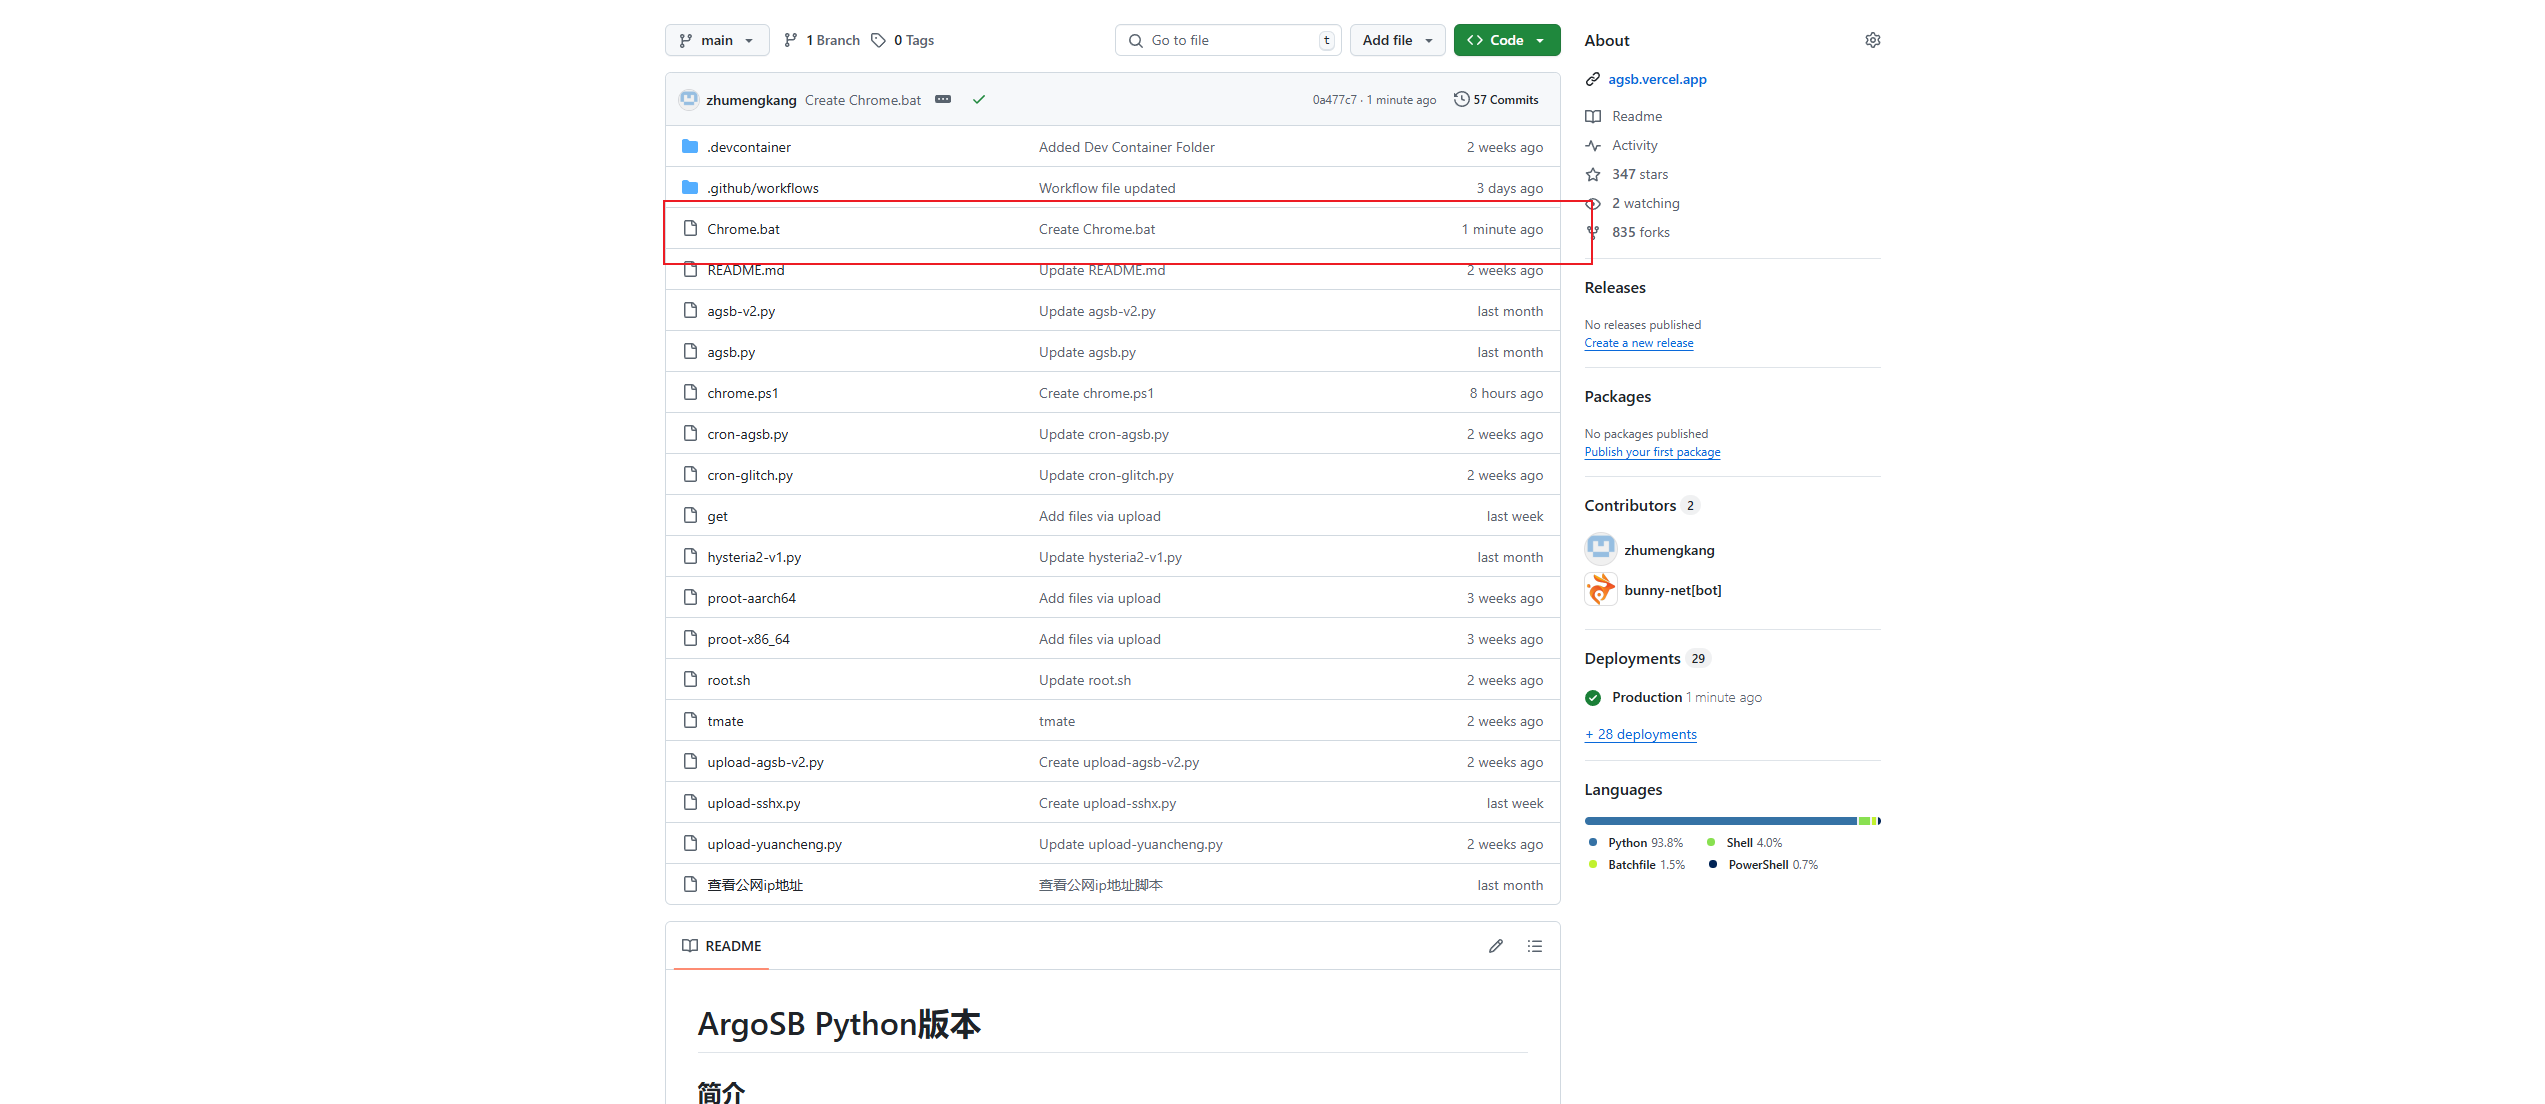Open the proot-x86_64 file

click(748, 639)
